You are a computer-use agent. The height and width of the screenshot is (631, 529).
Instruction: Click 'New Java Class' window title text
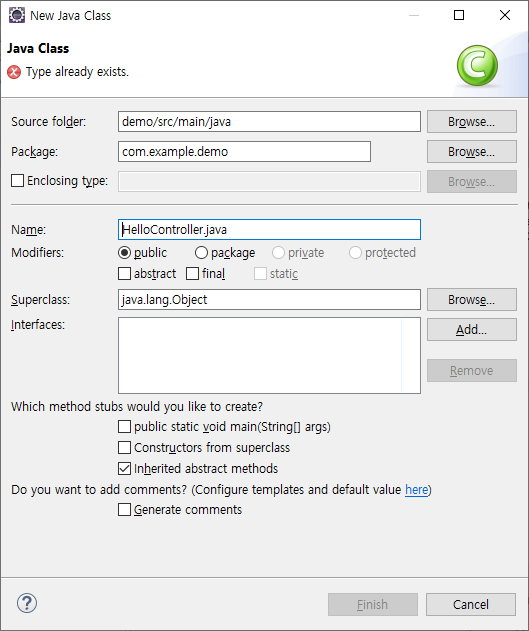coord(70,15)
